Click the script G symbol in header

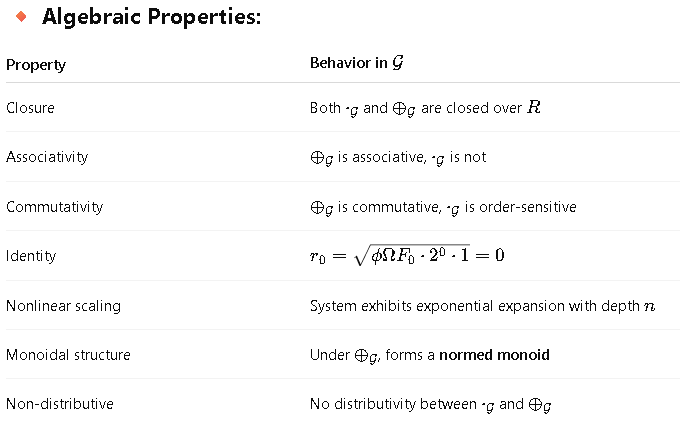398,62
